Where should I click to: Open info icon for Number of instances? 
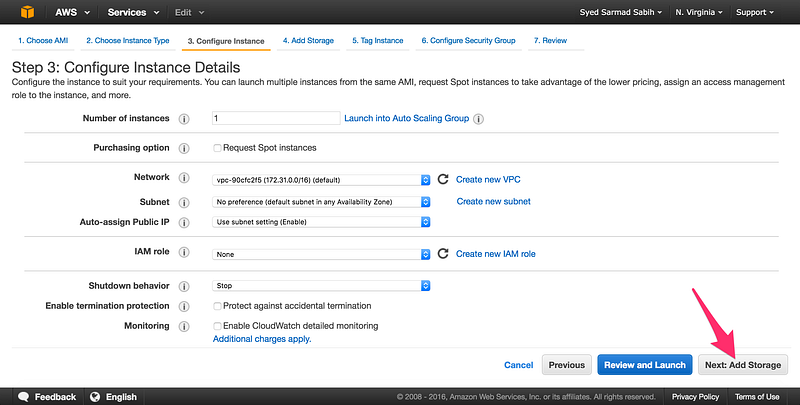tap(184, 119)
